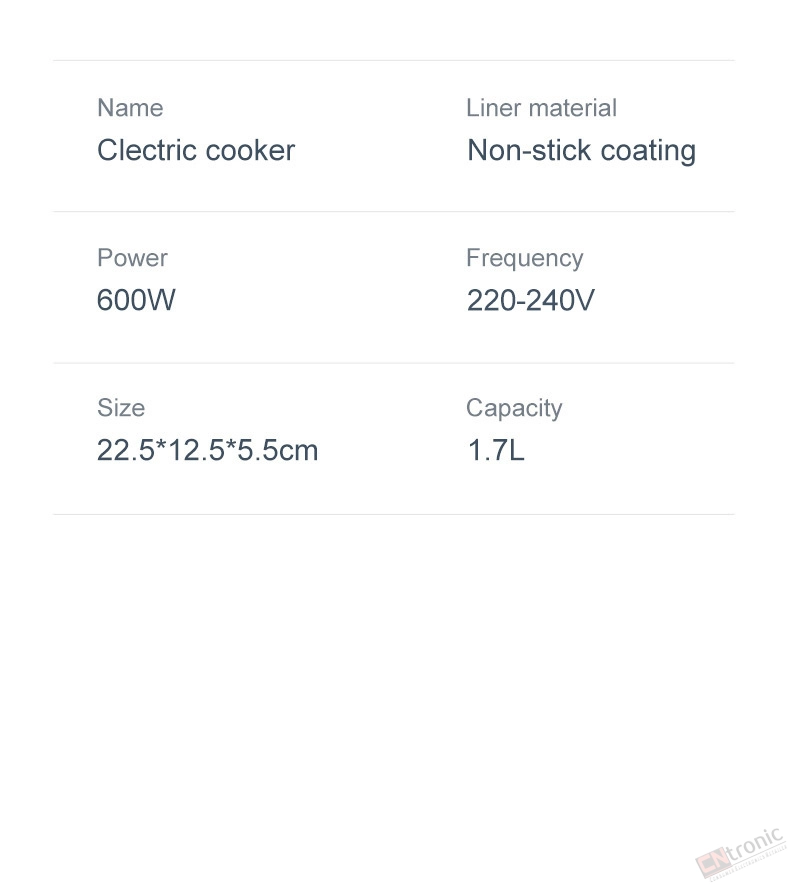Select the Power label

tap(132, 258)
